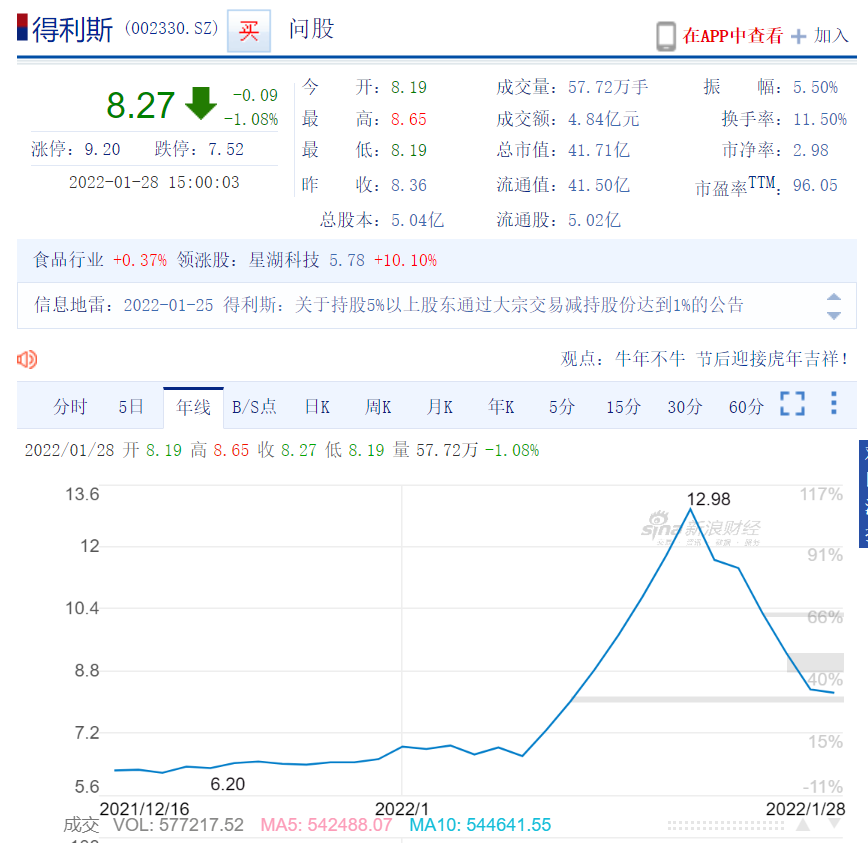Image resolution: width=868 pixels, height=843 pixels.
Task: Switch to the 15分 chart tab
Action: (623, 407)
